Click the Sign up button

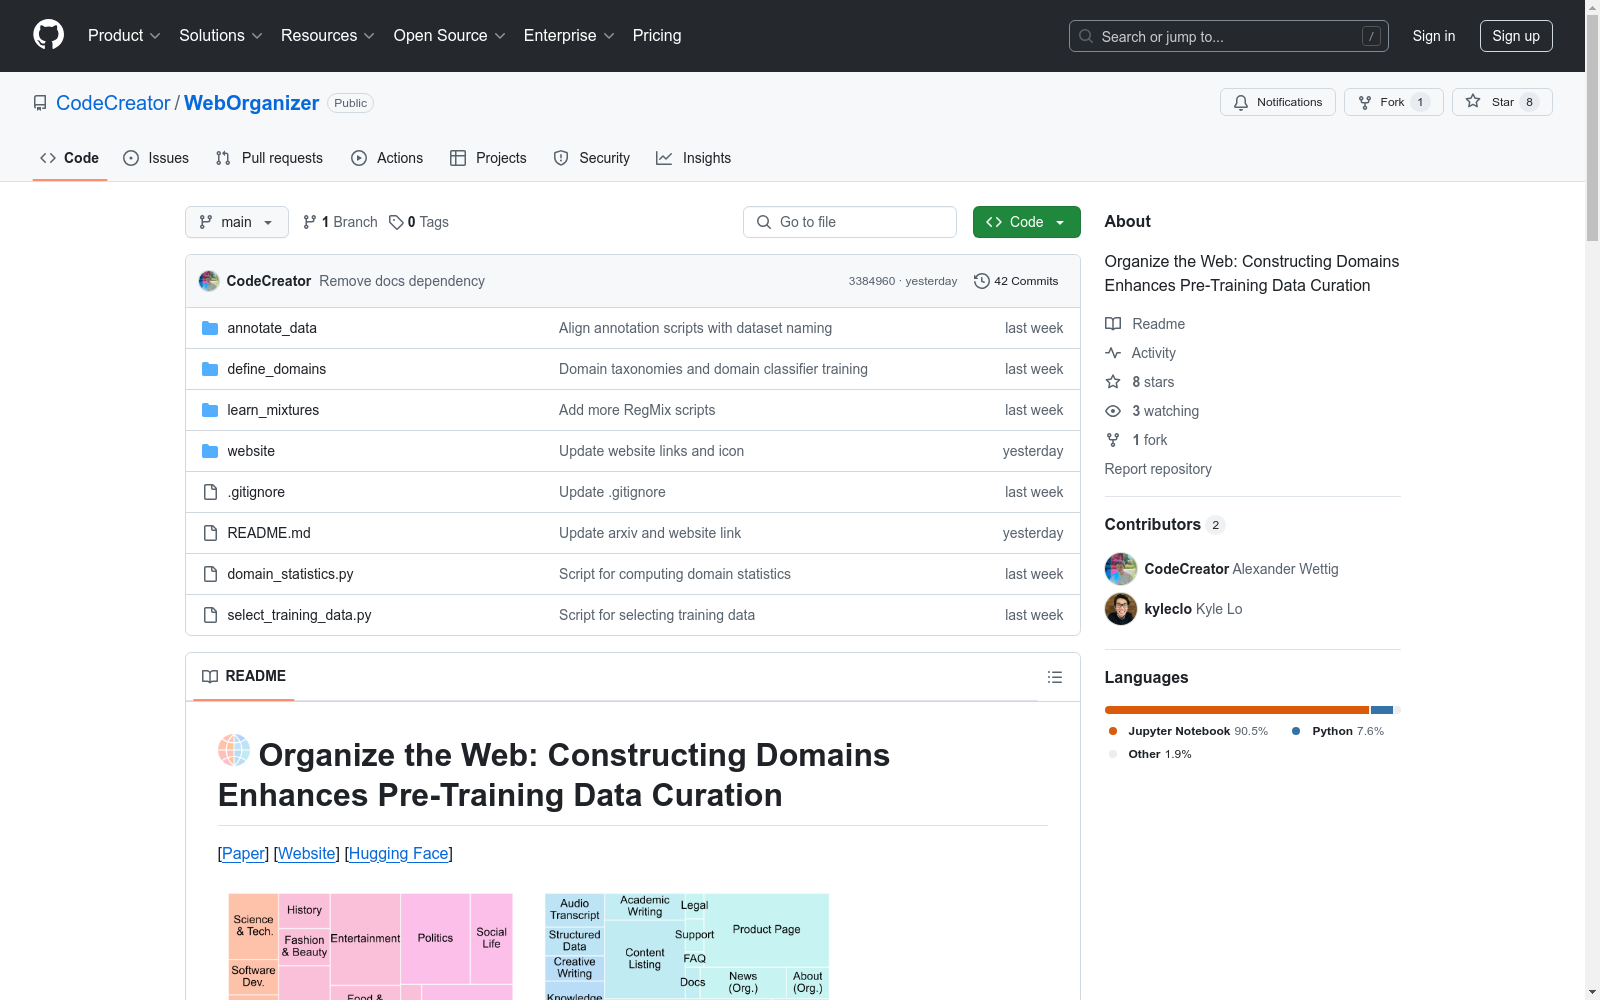tap(1515, 36)
